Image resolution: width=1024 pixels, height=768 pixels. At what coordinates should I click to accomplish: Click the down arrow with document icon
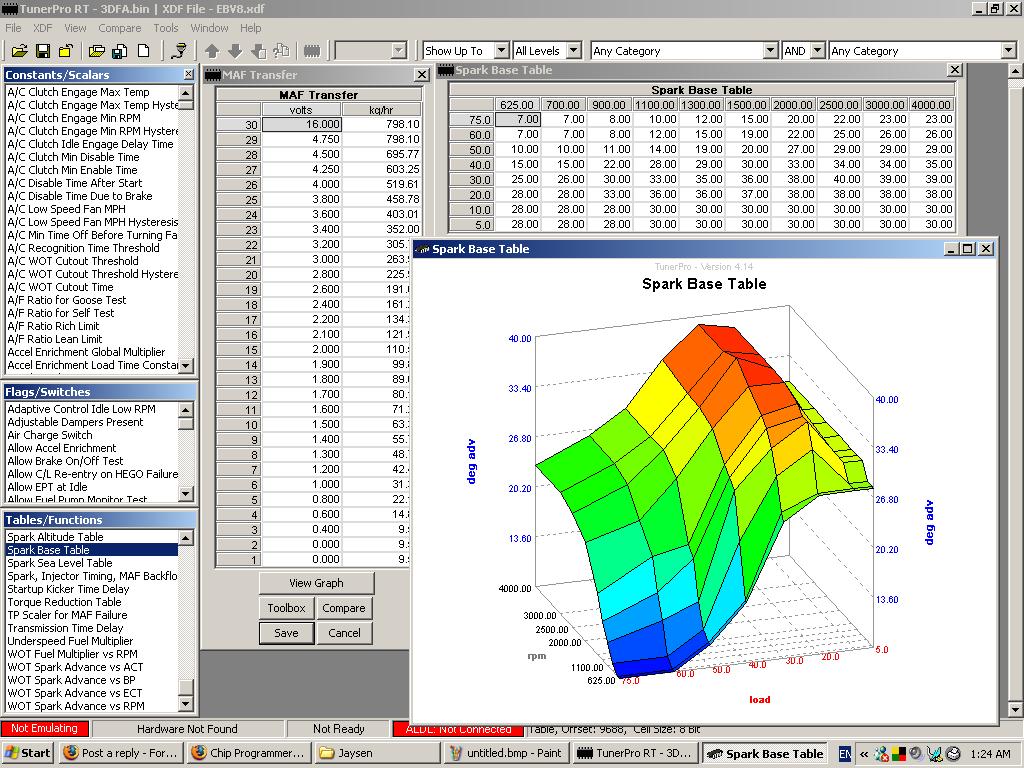pyautogui.click(x=259, y=51)
